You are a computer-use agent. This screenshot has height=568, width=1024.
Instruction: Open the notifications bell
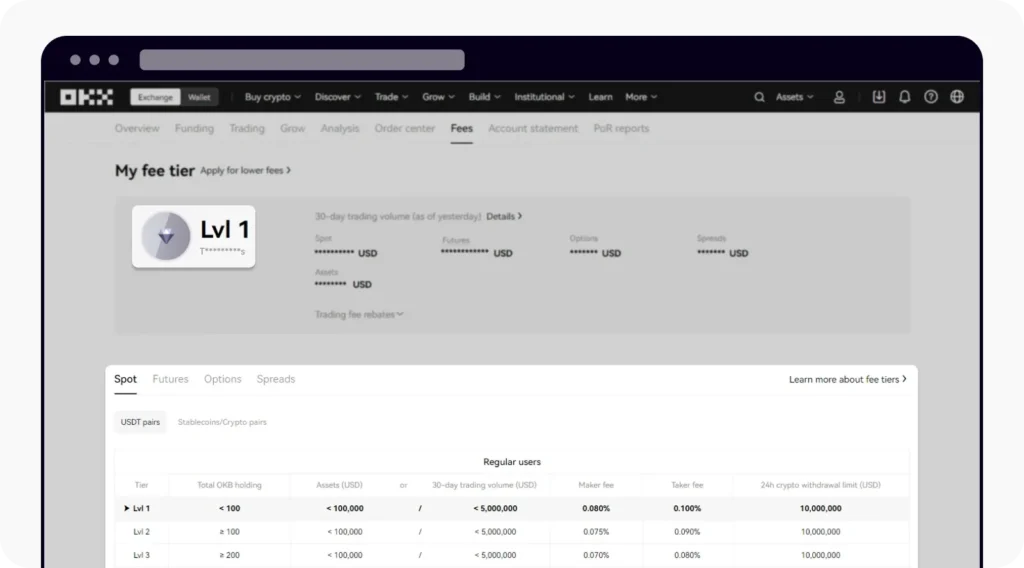(905, 97)
